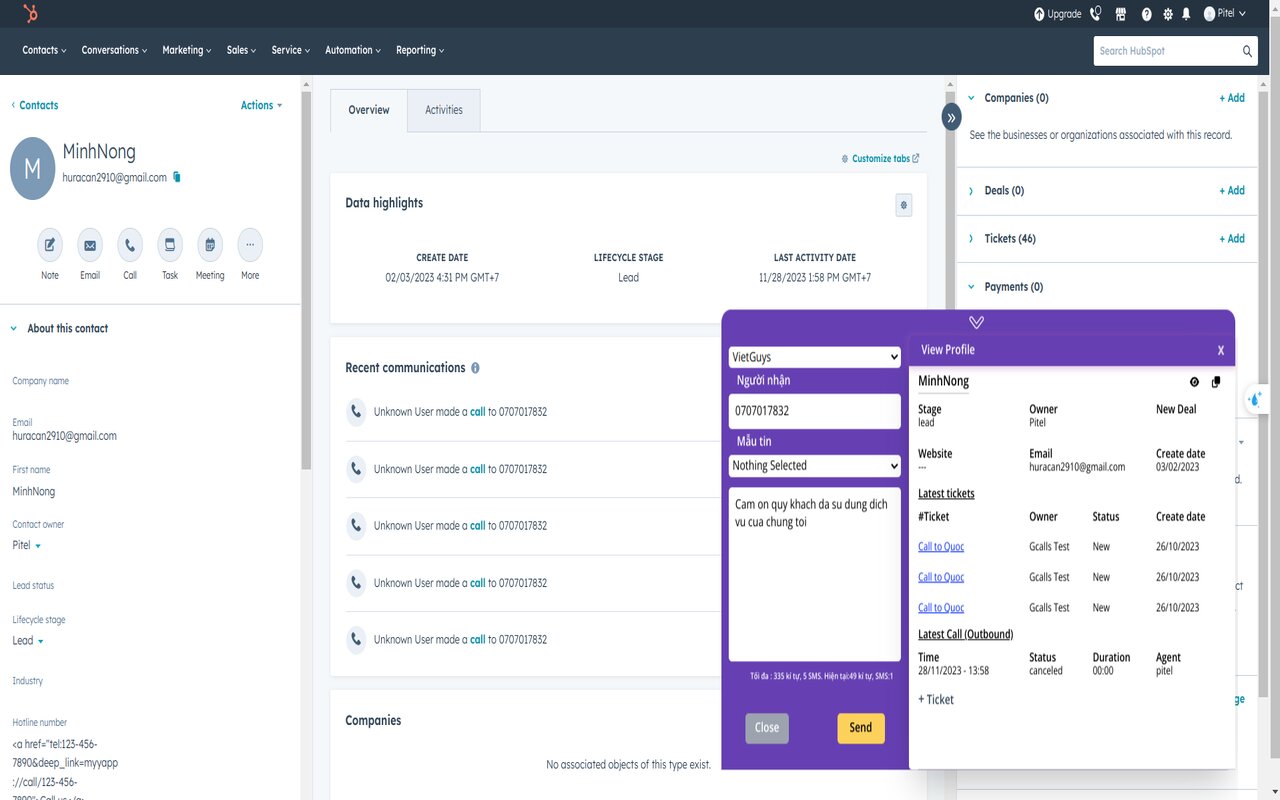The image size is (1280, 800).
Task: Add a deal with + Add
Action: [1232, 190]
